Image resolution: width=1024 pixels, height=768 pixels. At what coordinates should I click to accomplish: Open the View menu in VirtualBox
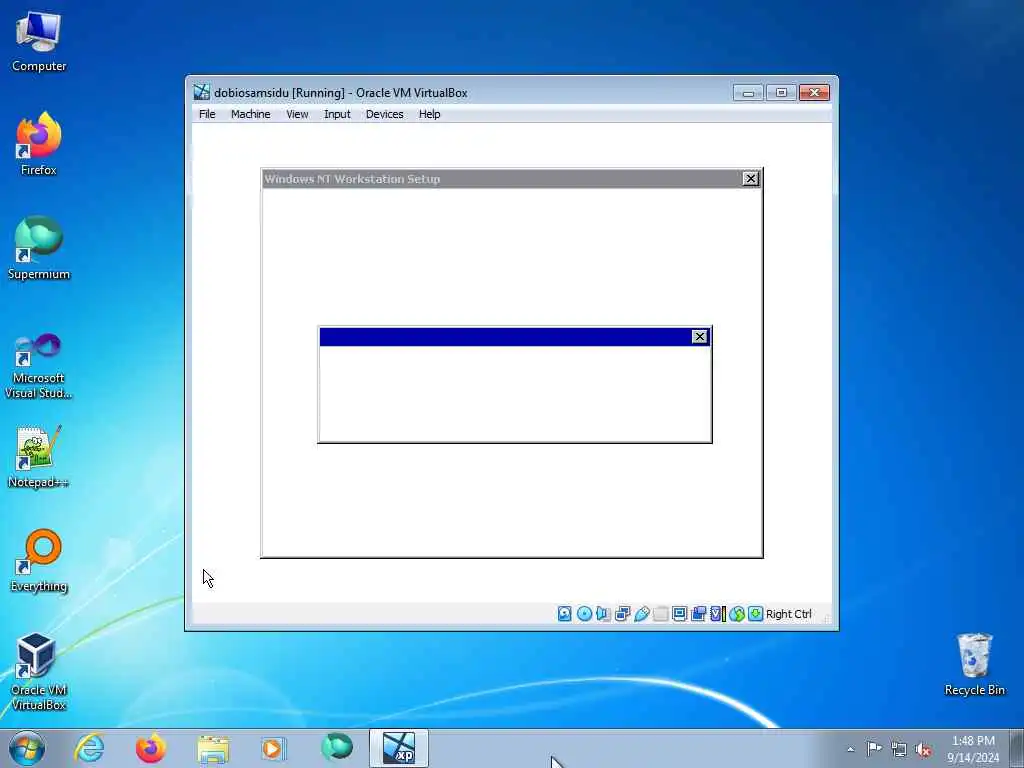tap(297, 114)
